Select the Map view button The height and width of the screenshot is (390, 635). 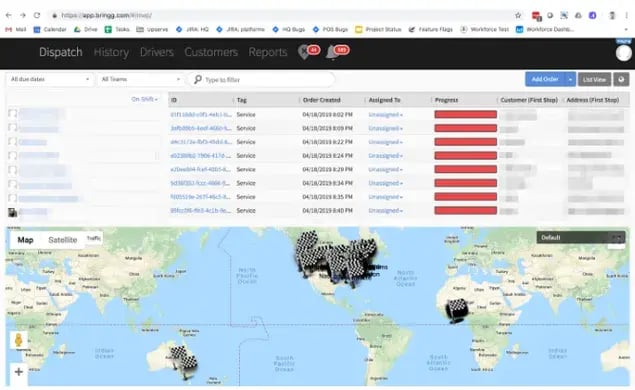[x=25, y=240]
